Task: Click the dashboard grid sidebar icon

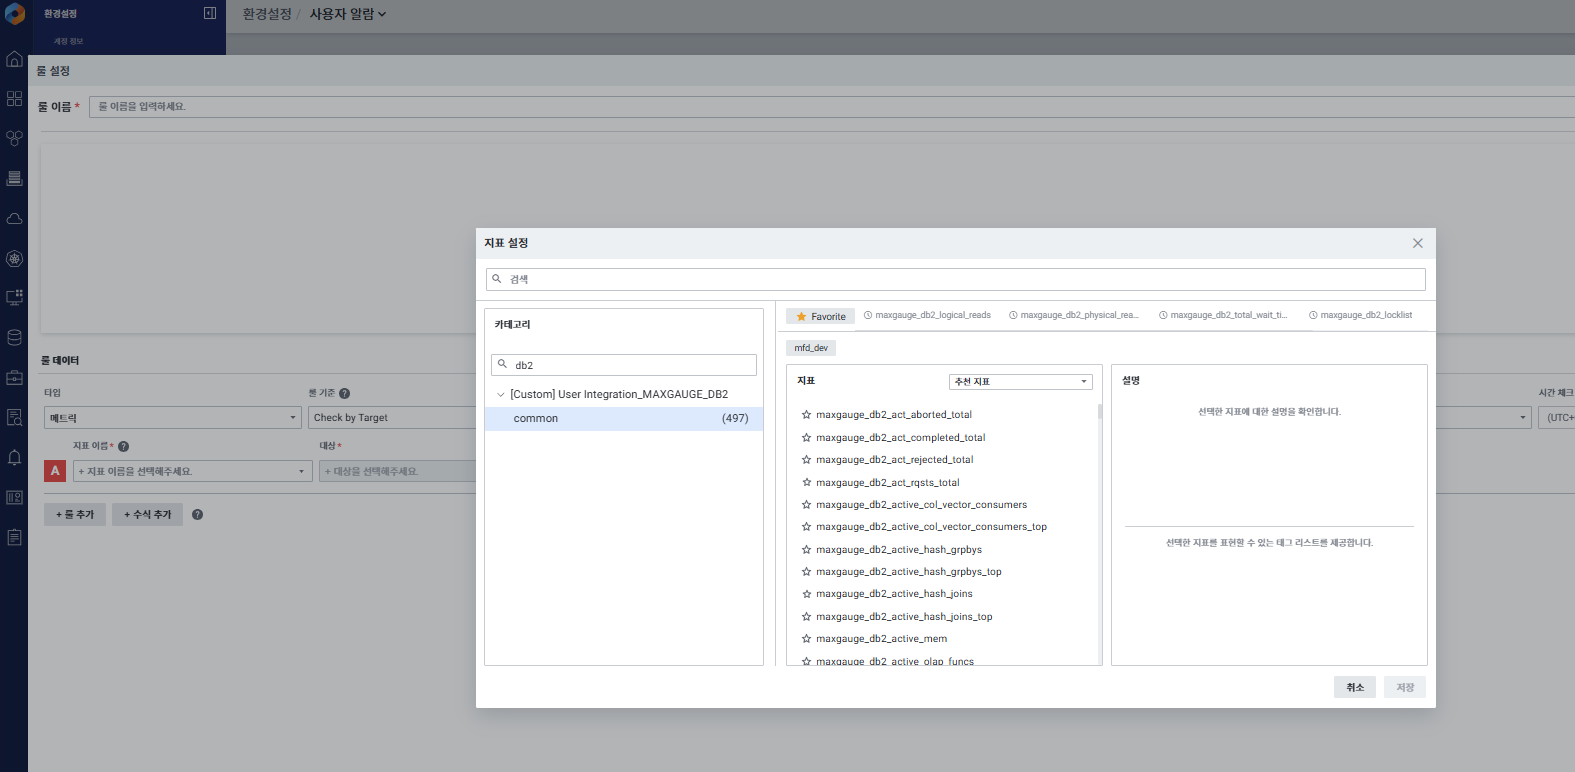Action: 14,99
